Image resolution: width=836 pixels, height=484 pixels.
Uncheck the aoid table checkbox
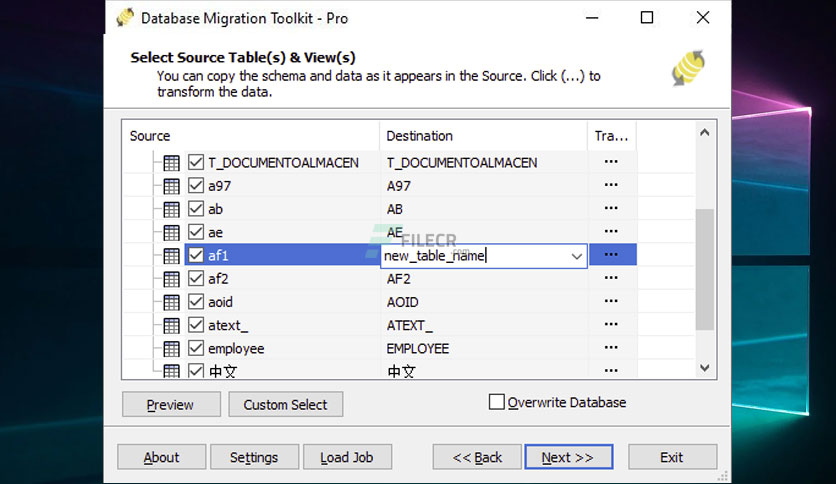(196, 301)
